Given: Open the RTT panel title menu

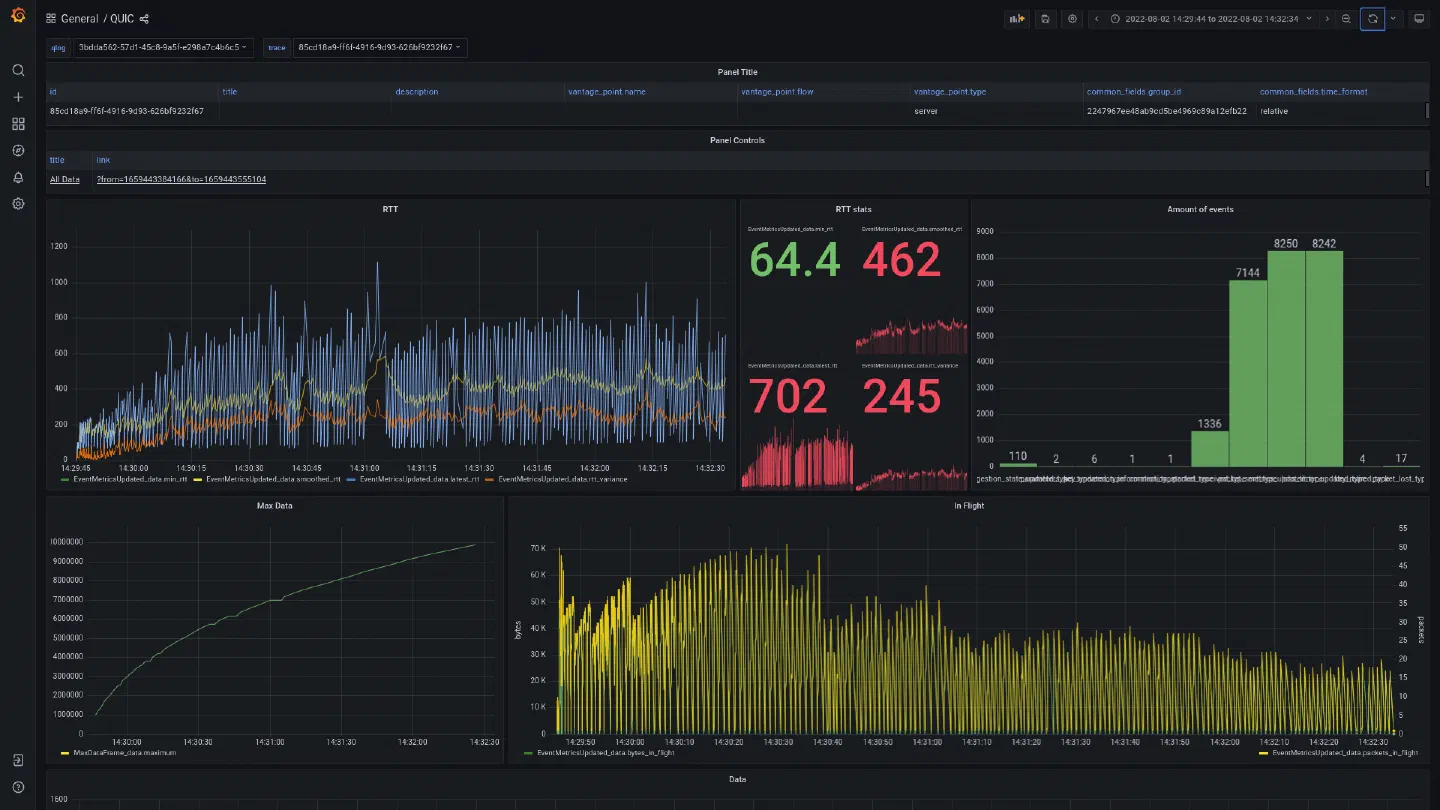Looking at the screenshot, I should 390,209.
